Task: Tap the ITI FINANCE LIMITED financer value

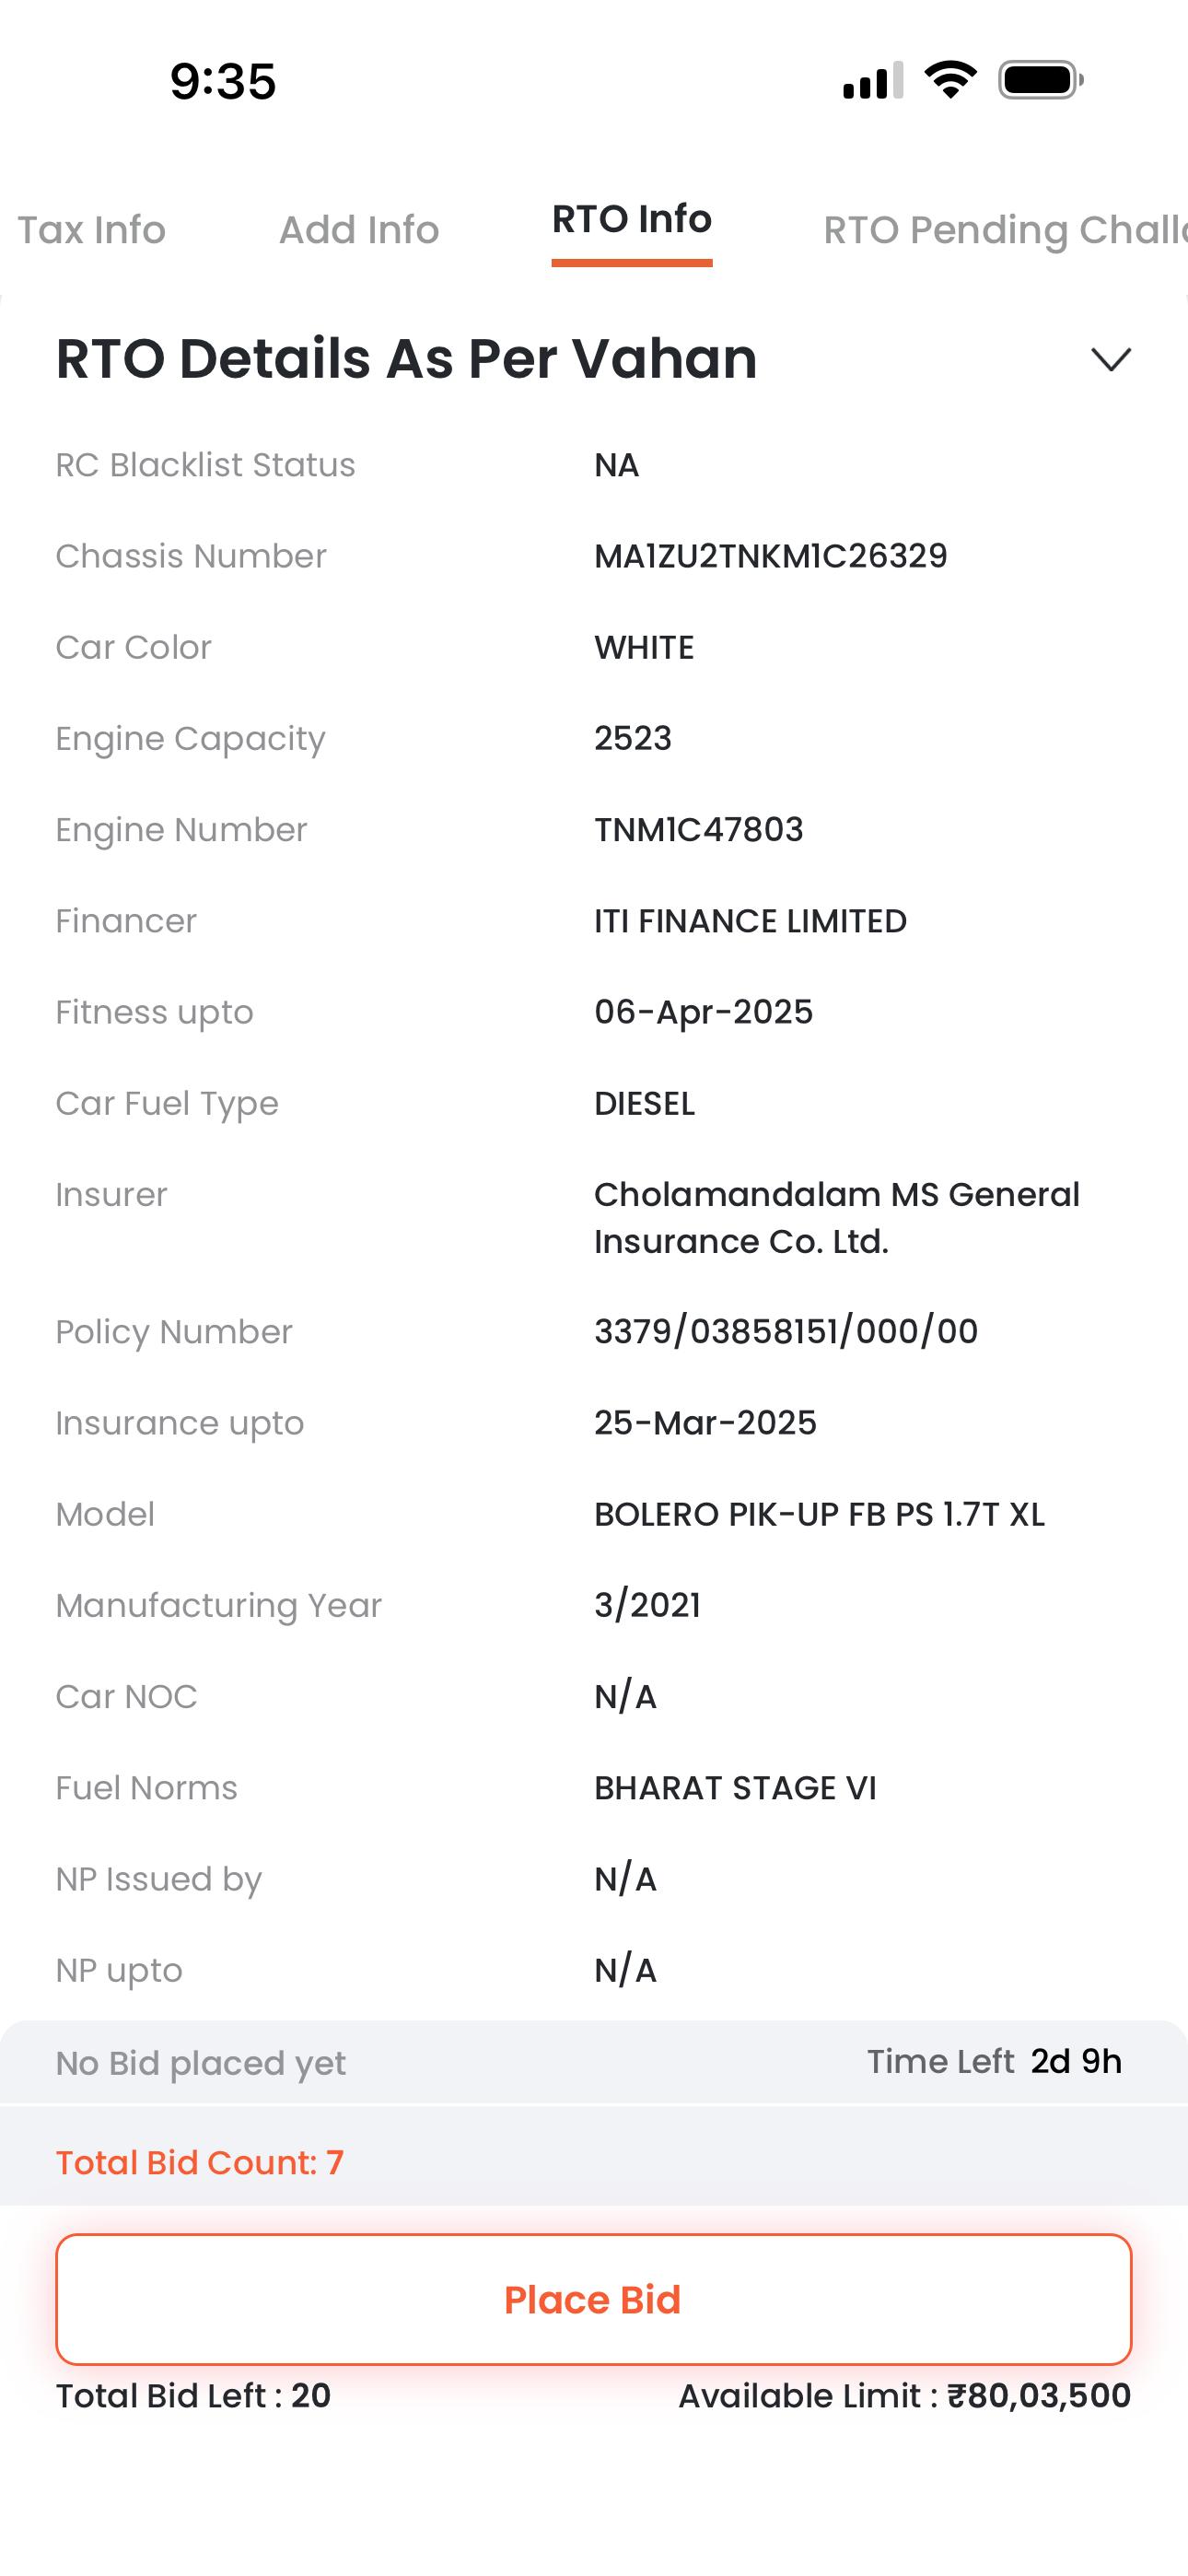Action: [750, 921]
